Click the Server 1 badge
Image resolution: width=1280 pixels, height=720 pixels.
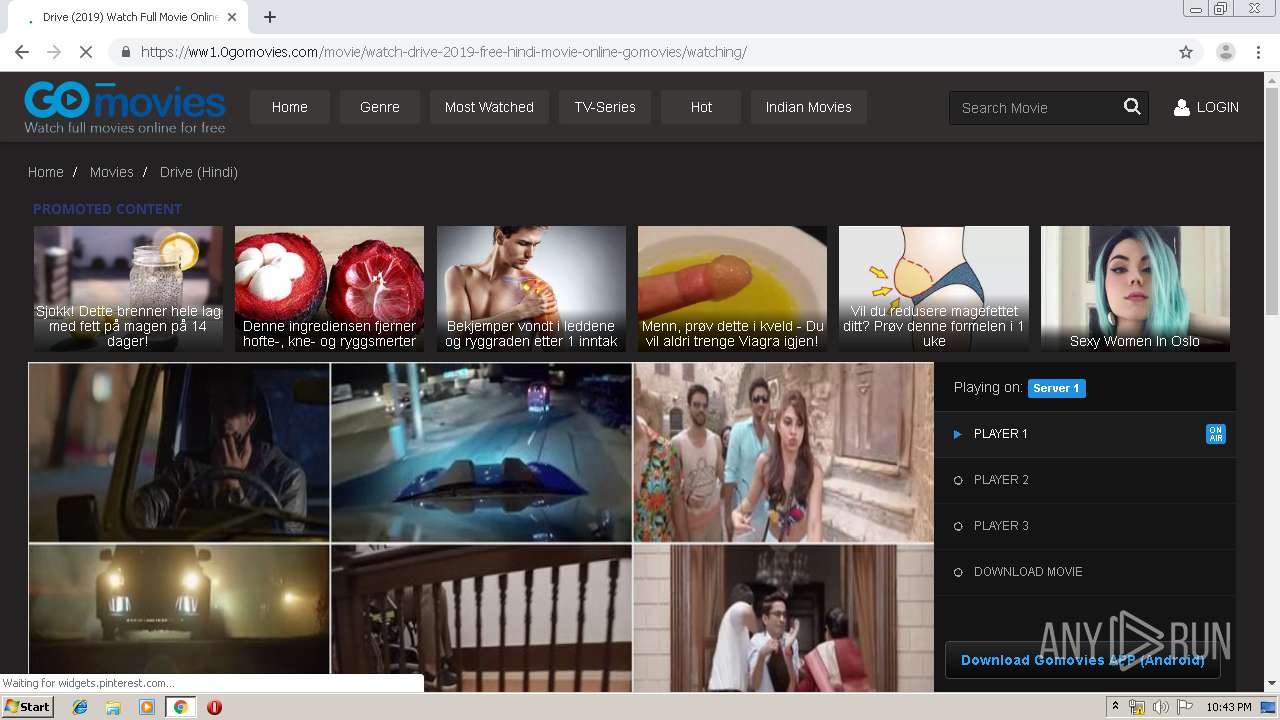click(x=1056, y=388)
